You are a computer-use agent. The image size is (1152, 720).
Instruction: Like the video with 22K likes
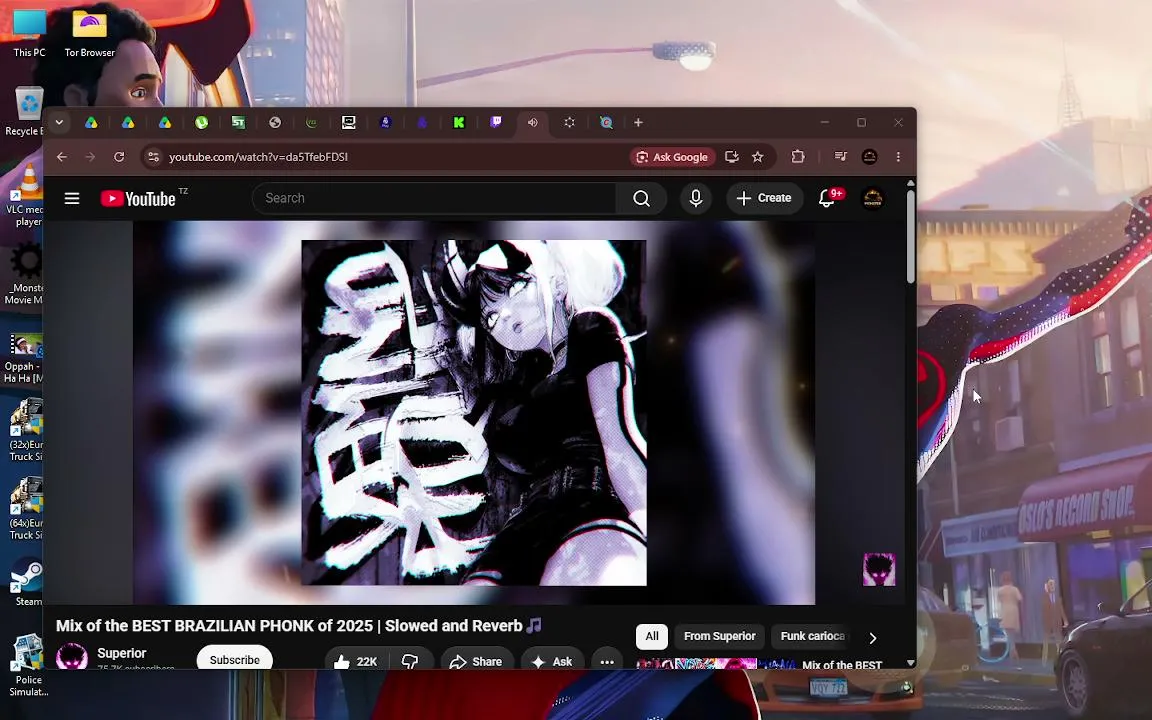[356, 661]
